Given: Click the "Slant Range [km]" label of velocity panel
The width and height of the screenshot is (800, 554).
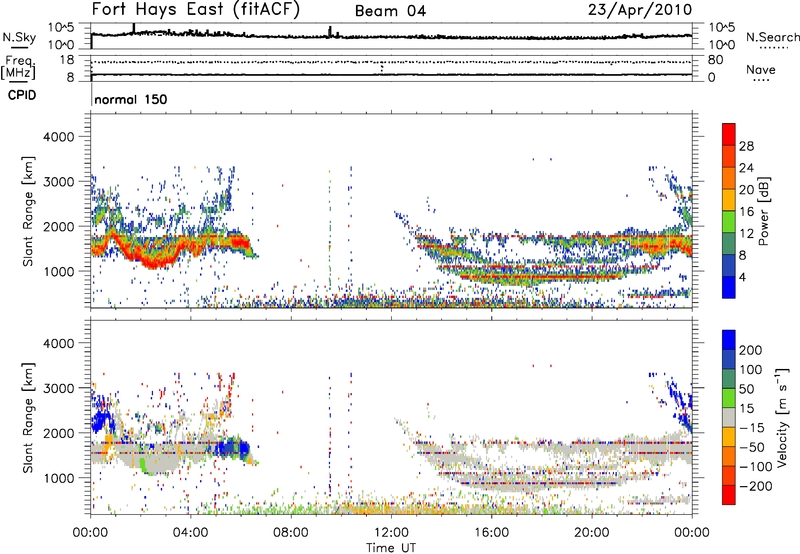Looking at the screenshot, I should (x=28, y=417).
